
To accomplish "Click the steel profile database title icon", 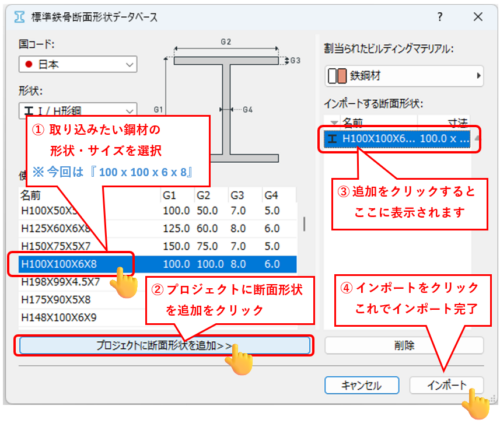I will click(x=19, y=17).
